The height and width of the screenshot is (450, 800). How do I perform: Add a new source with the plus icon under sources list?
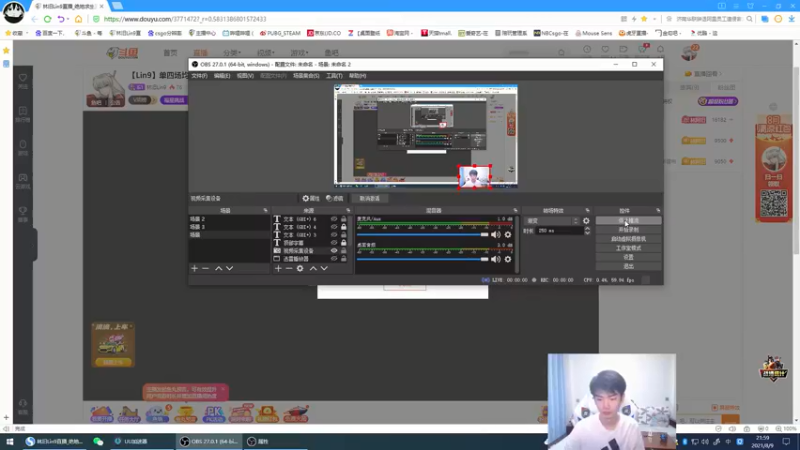[278, 268]
